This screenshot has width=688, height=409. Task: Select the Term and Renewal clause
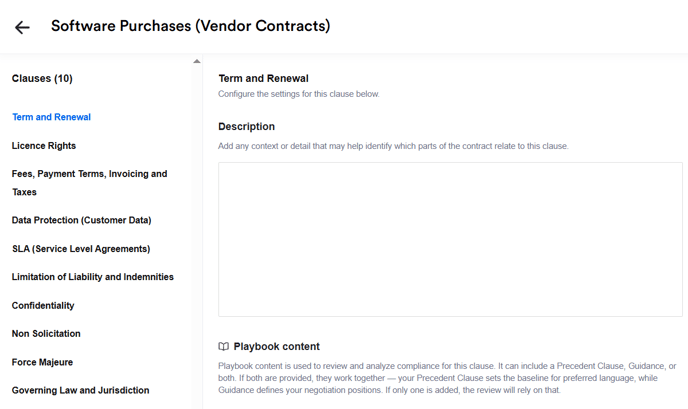pos(51,117)
